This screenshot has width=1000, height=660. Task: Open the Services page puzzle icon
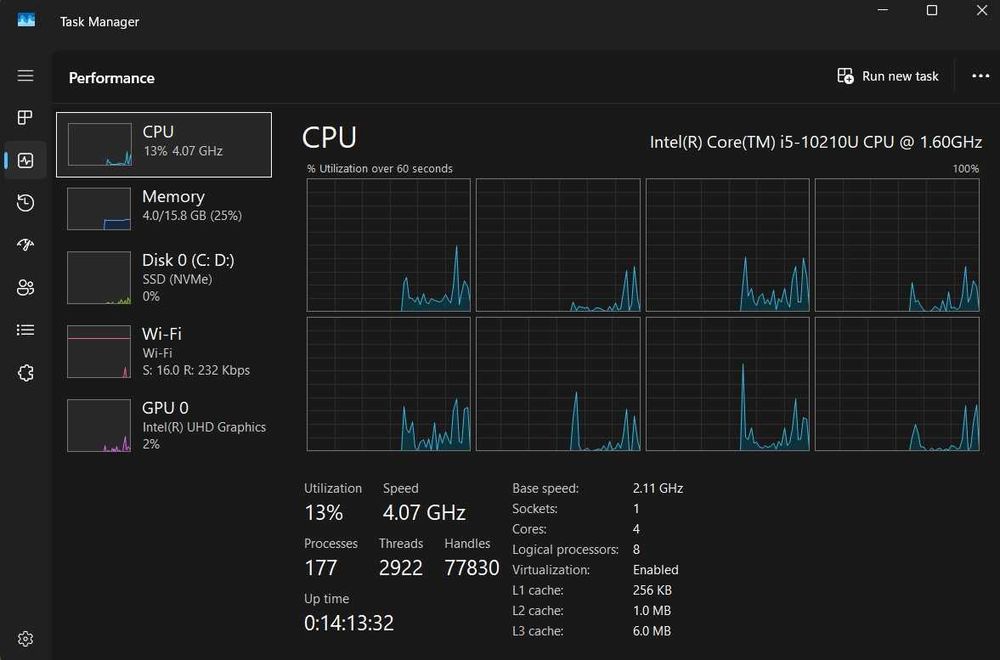(x=26, y=372)
